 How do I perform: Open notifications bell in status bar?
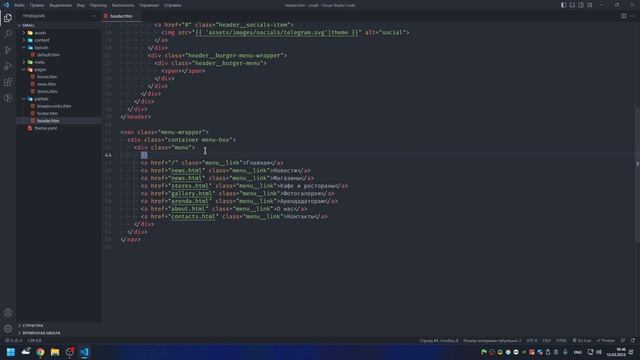pyautogui.click(x=633, y=340)
